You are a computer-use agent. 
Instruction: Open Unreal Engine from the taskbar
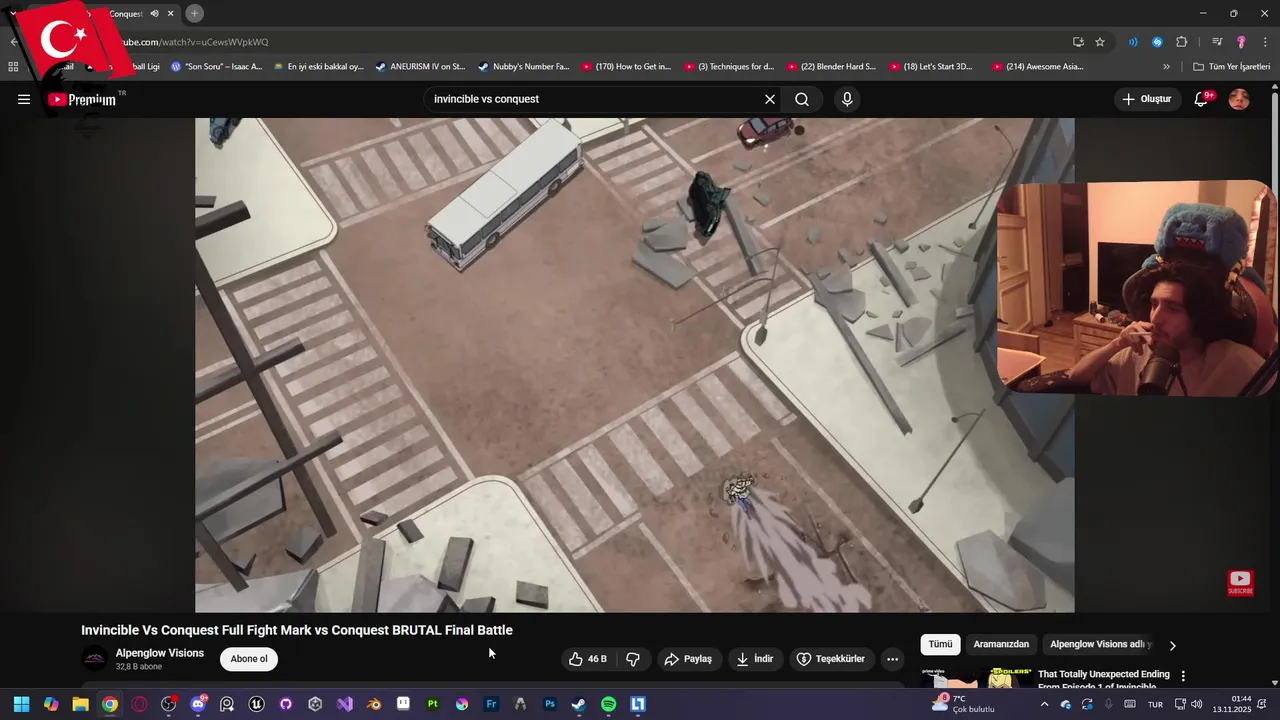[256, 704]
